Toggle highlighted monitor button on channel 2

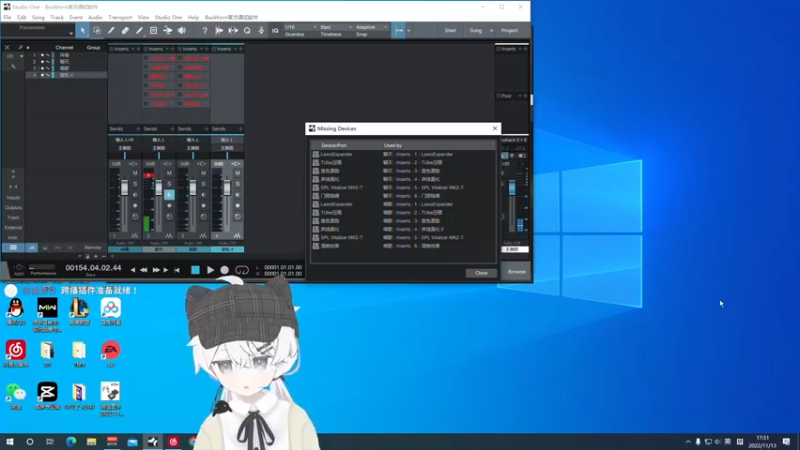coord(169,194)
